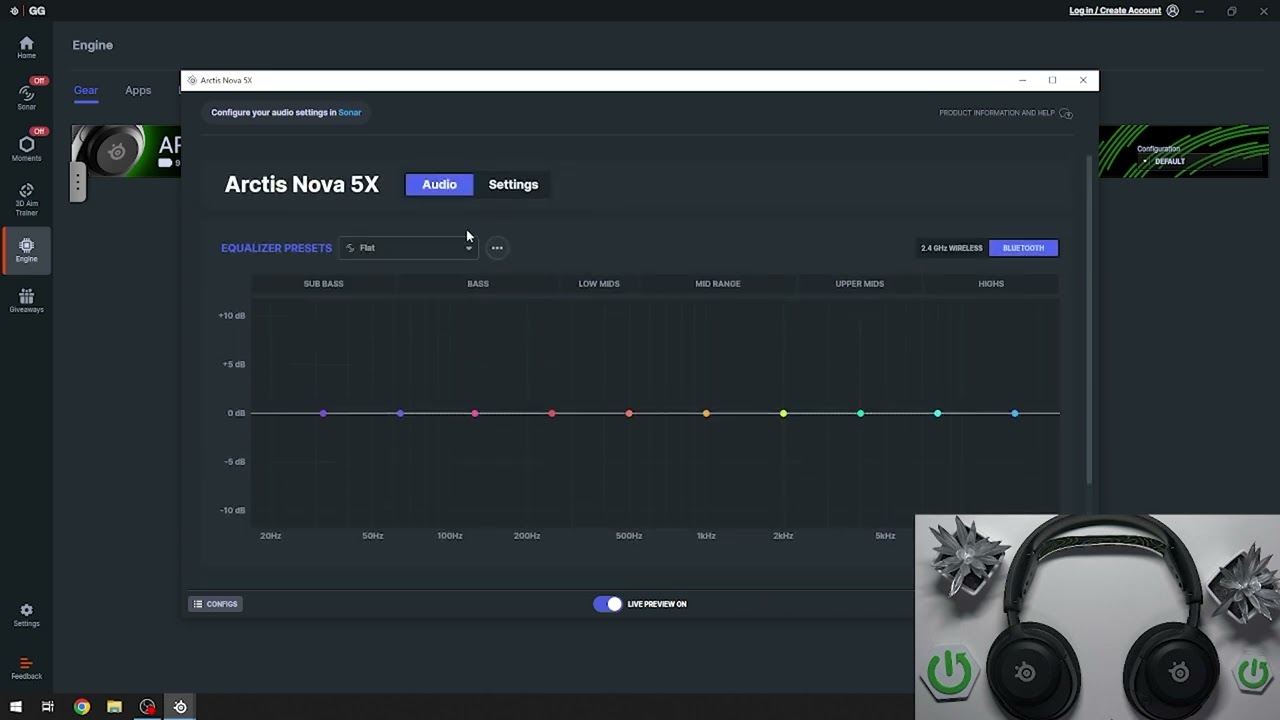Toggle Live Preview switch

click(607, 604)
